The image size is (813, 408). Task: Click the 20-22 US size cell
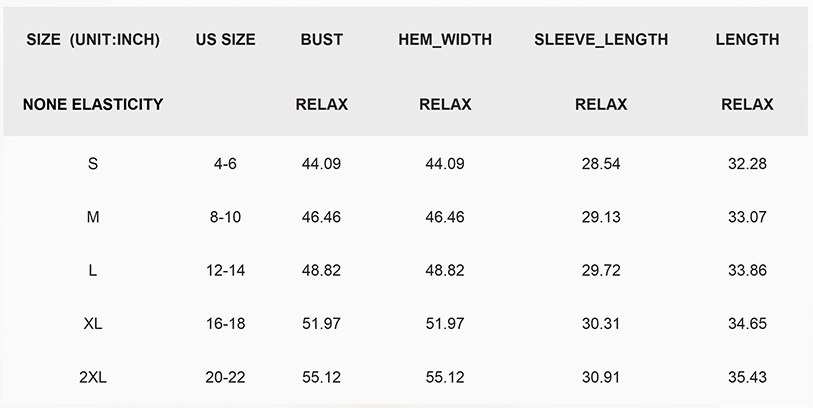pyautogui.click(x=225, y=377)
